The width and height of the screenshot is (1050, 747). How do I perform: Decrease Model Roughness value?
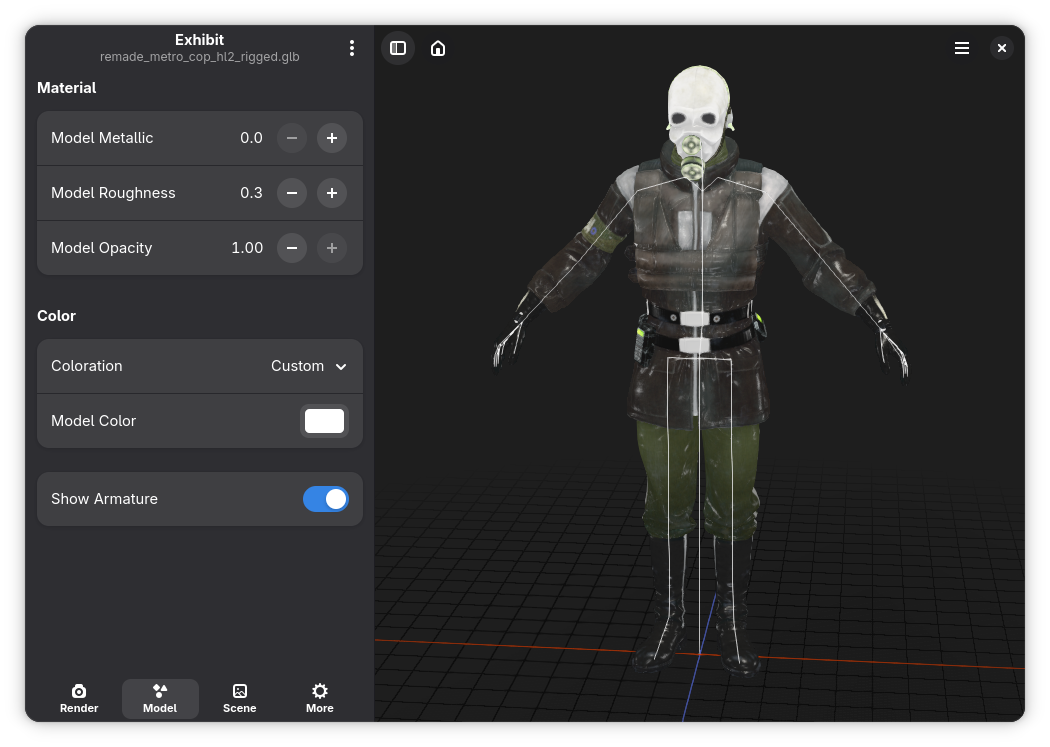(x=292, y=193)
